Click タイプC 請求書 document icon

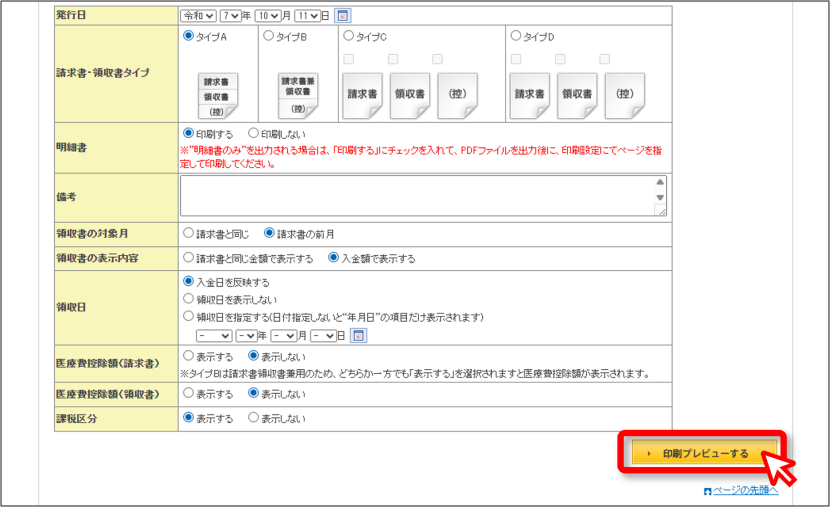click(x=363, y=96)
